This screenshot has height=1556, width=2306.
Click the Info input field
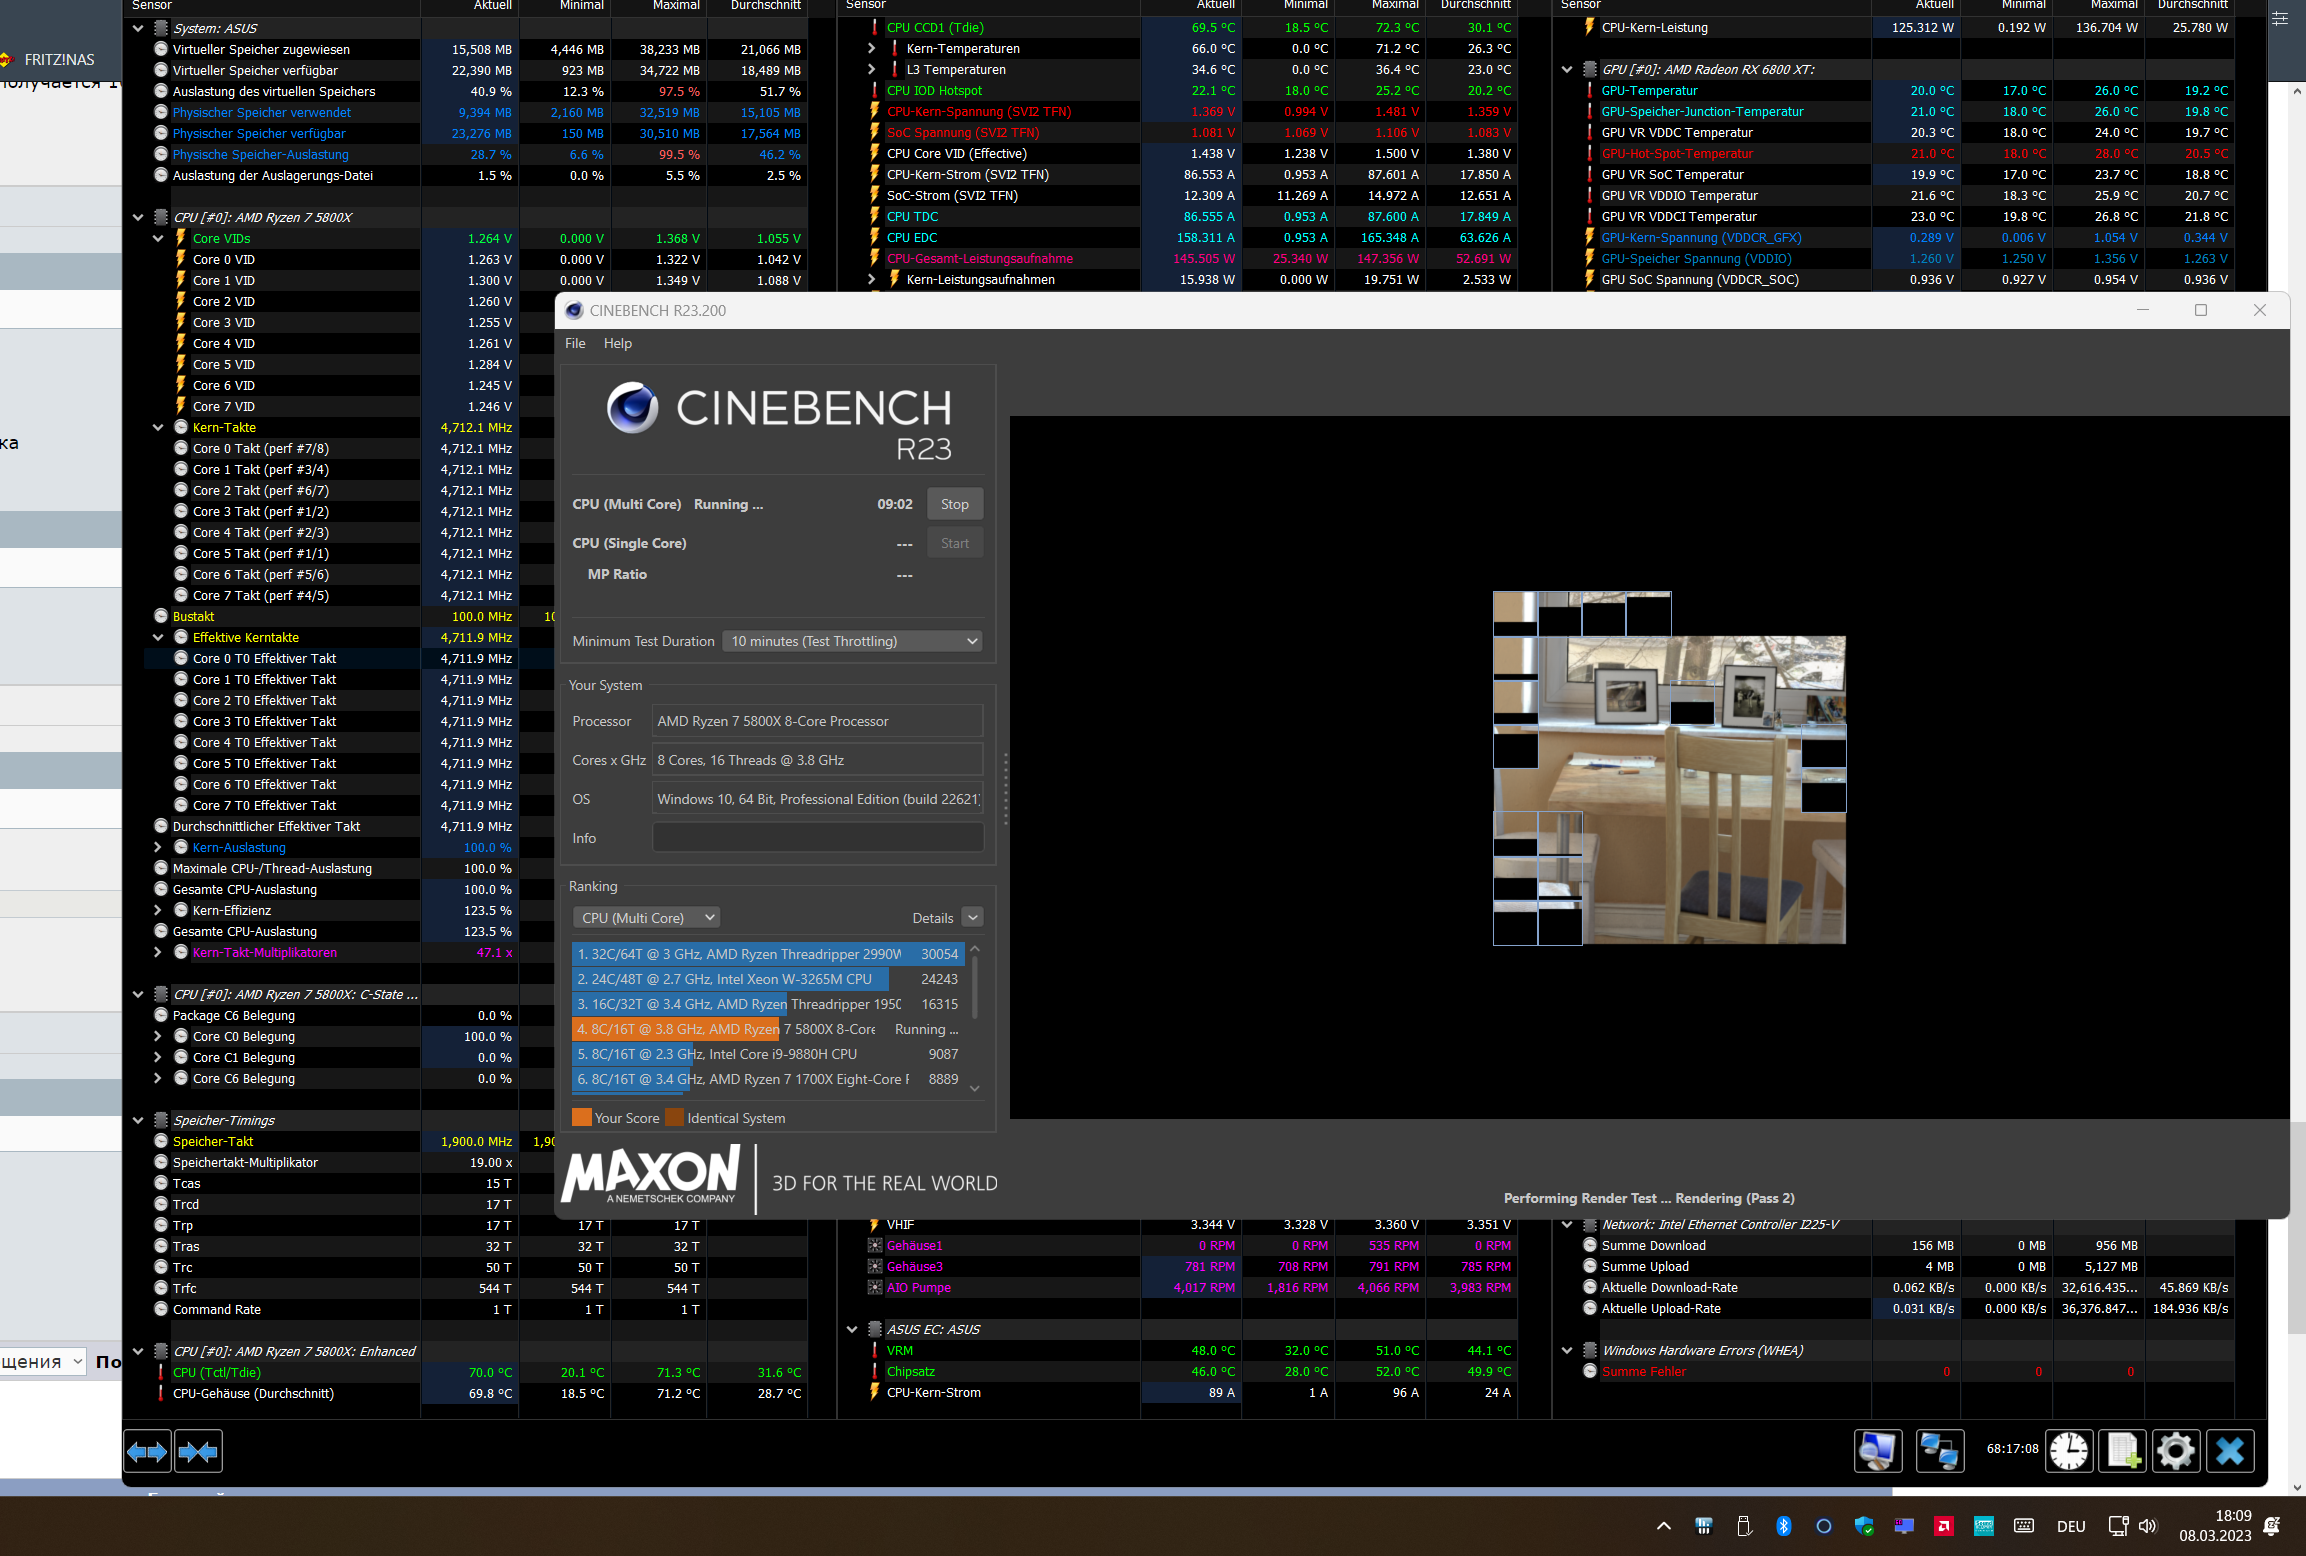coord(817,838)
